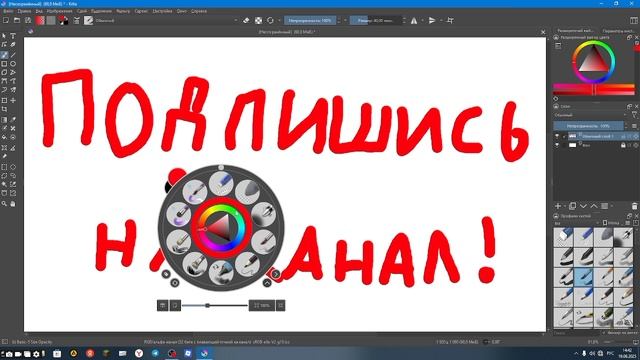Adjust the layer opacity slider
Viewport: 640px width, 360px height.
[x=588, y=126]
